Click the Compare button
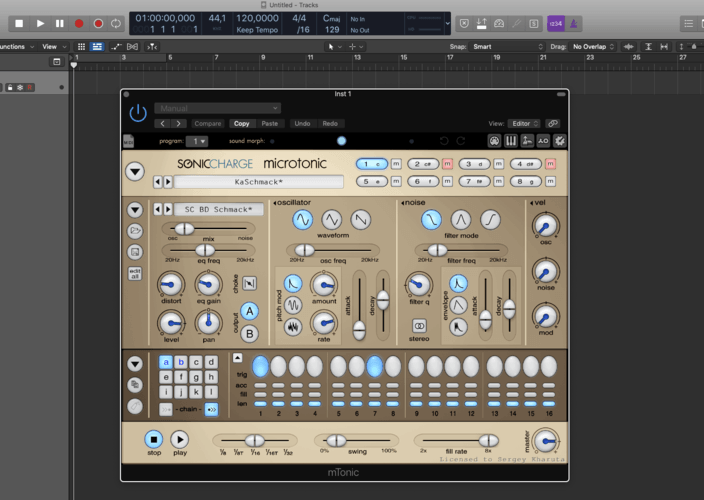 [207, 123]
